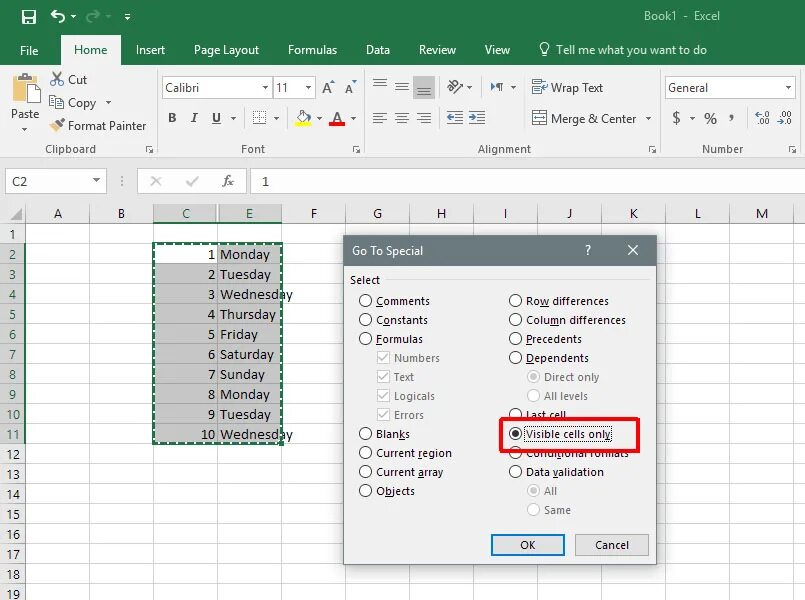The width and height of the screenshot is (805, 600).
Task: Click the Cut scissors icon
Action: click(57, 79)
